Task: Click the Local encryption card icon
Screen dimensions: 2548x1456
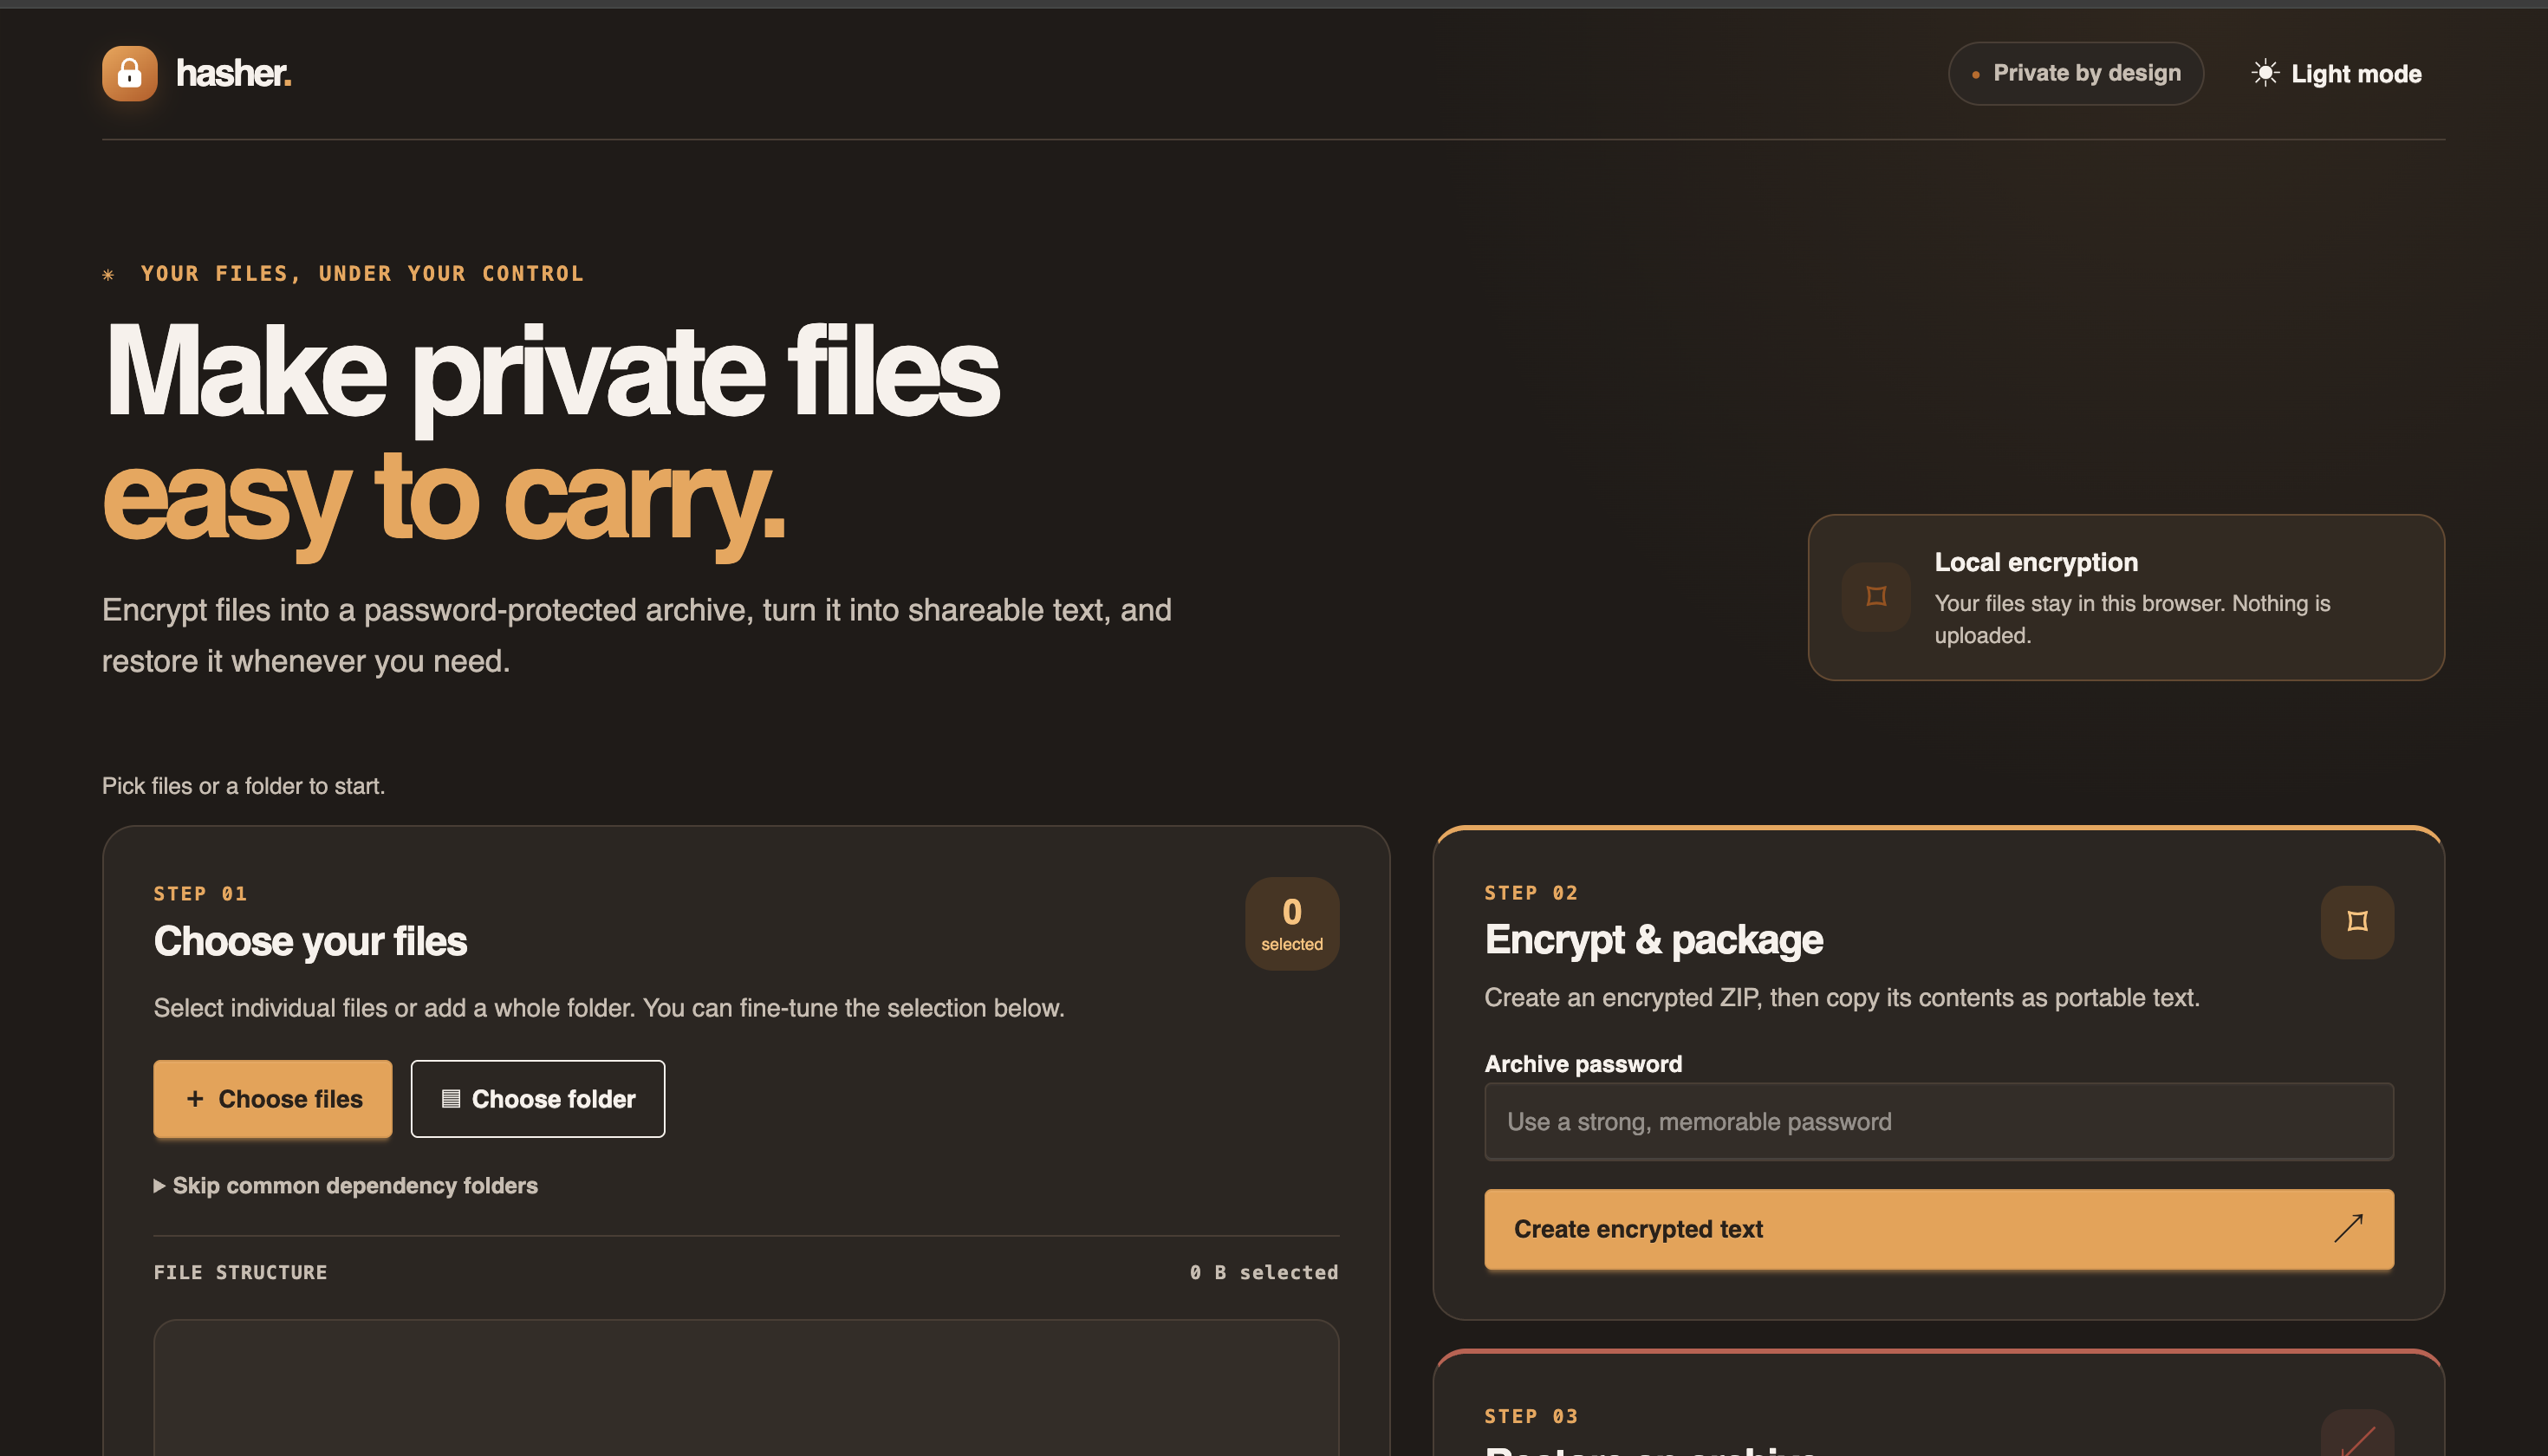Action: coord(1876,597)
